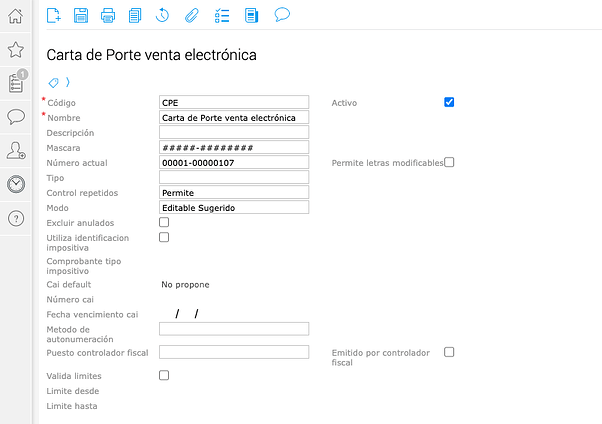Focus the empty Descripción field
602x424 pixels.
tap(234, 132)
